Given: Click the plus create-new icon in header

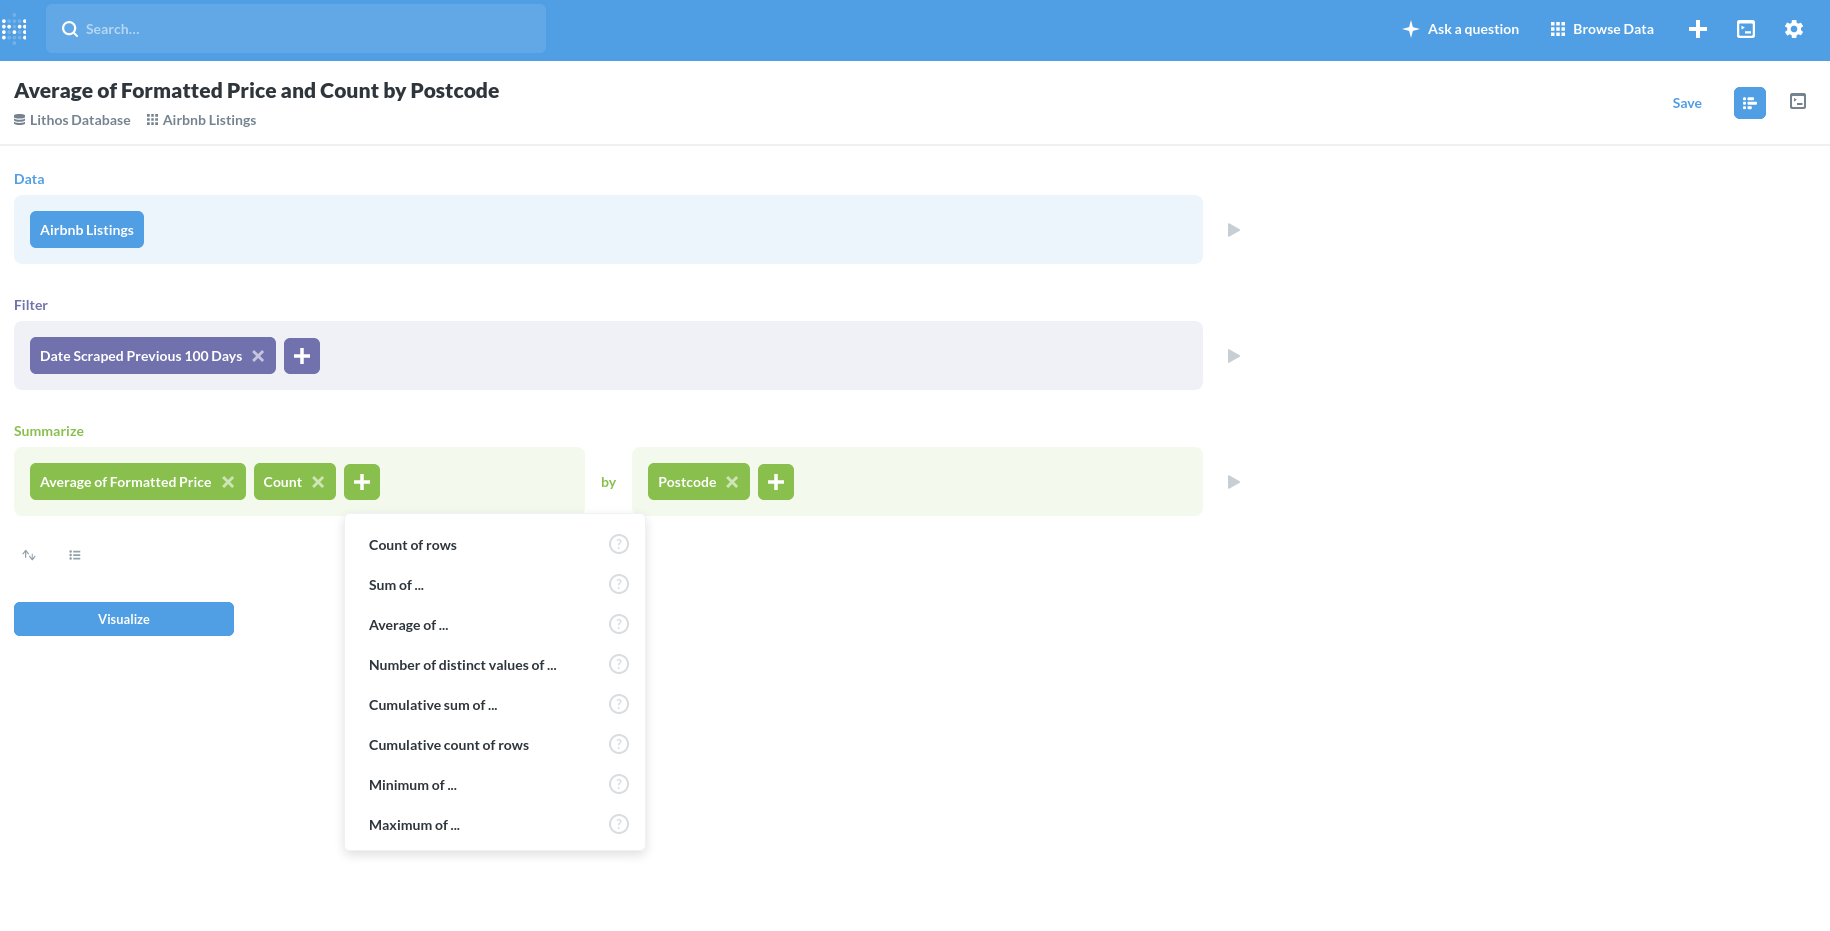Looking at the screenshot, I should coord(1698,29).
